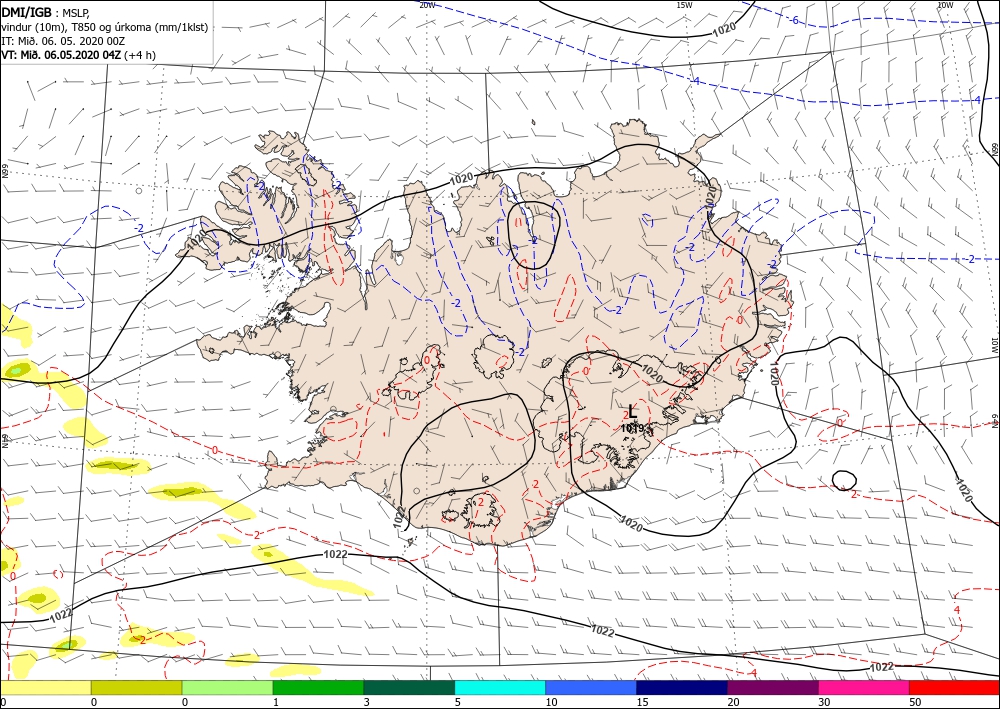Click the legend value '15'
Screen dimensions: 1000x709
click(x=641, y=702)
